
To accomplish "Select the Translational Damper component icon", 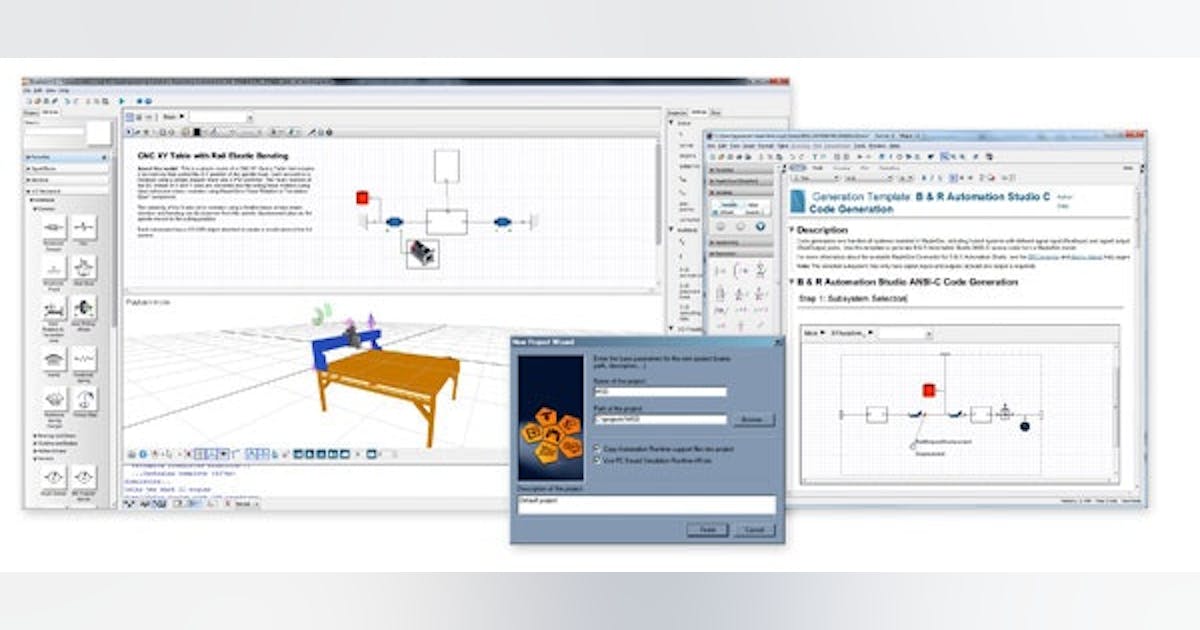I will 53,226.
